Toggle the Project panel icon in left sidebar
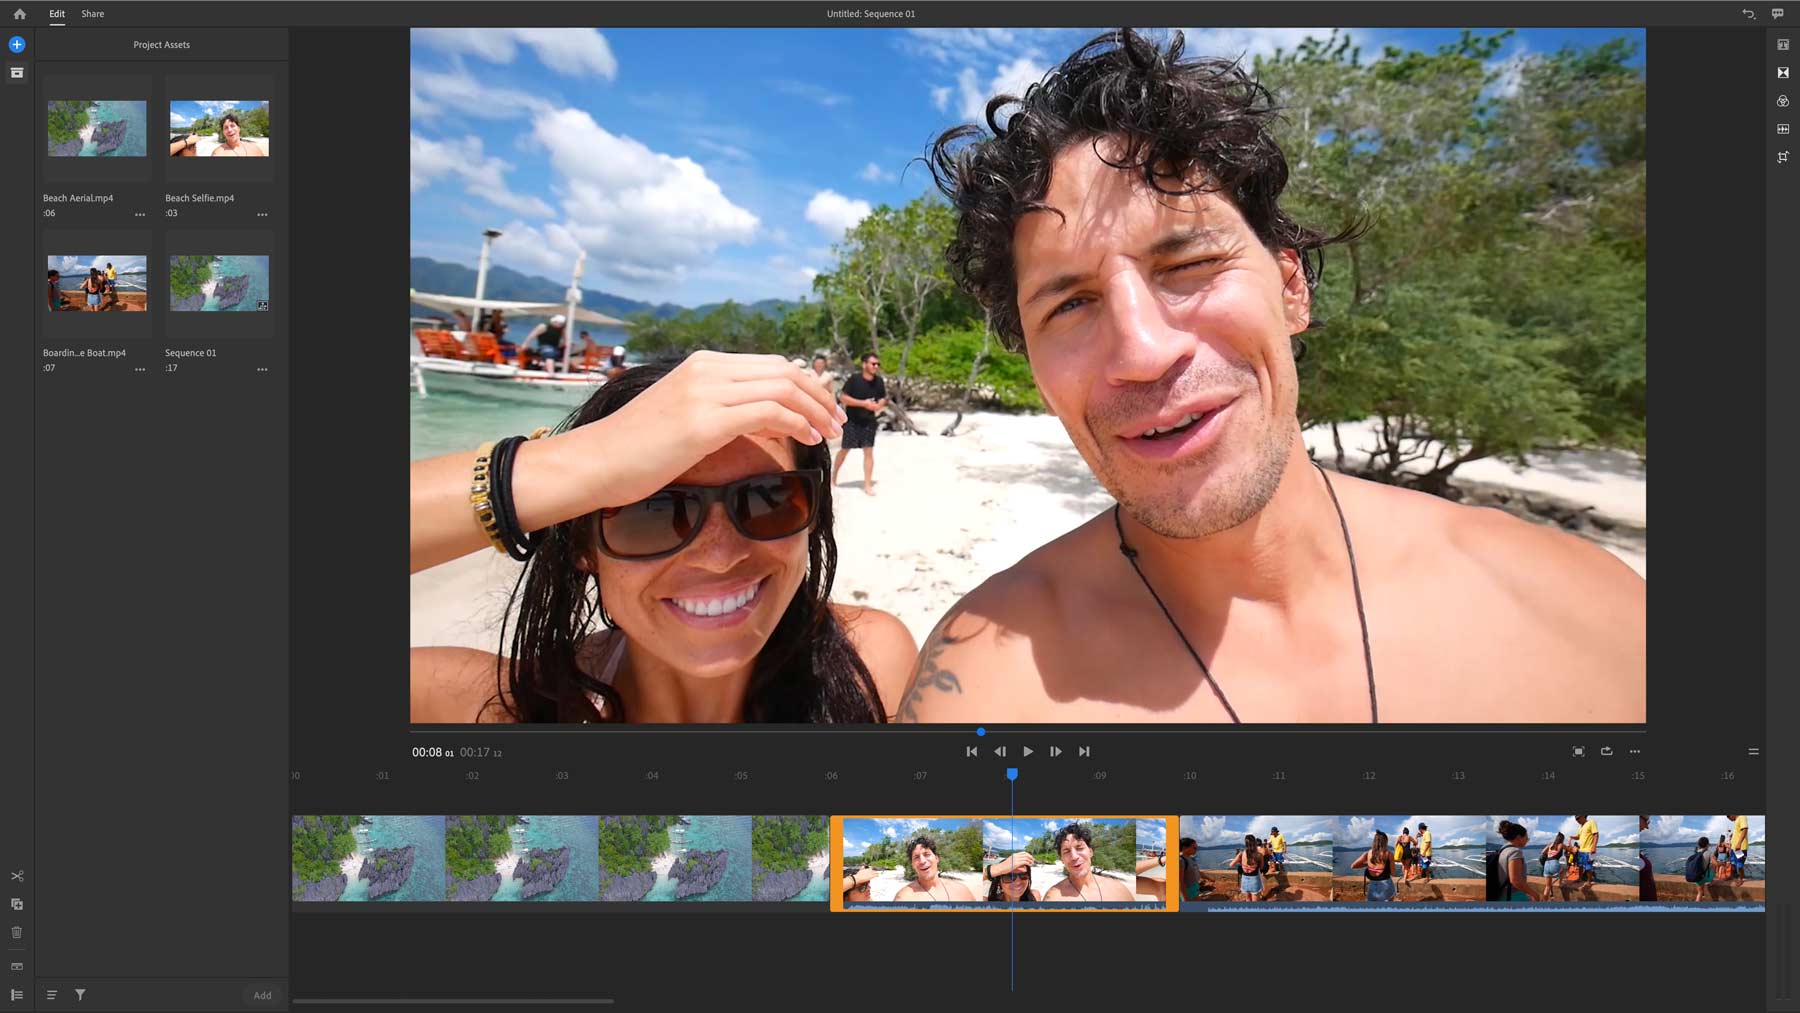Screen dimensions: 1800x1013 (x=17, y=73)
